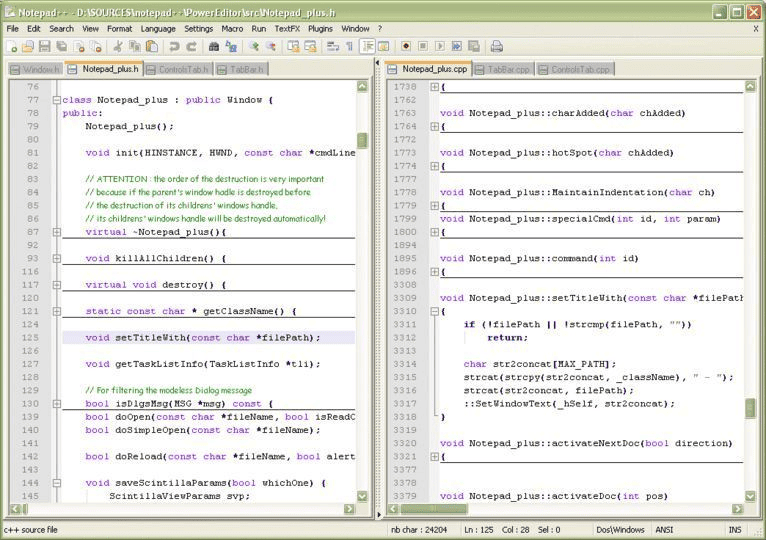766x540 pixels.
Task: Switch to the TabBar.h tab
Action: 241,70
